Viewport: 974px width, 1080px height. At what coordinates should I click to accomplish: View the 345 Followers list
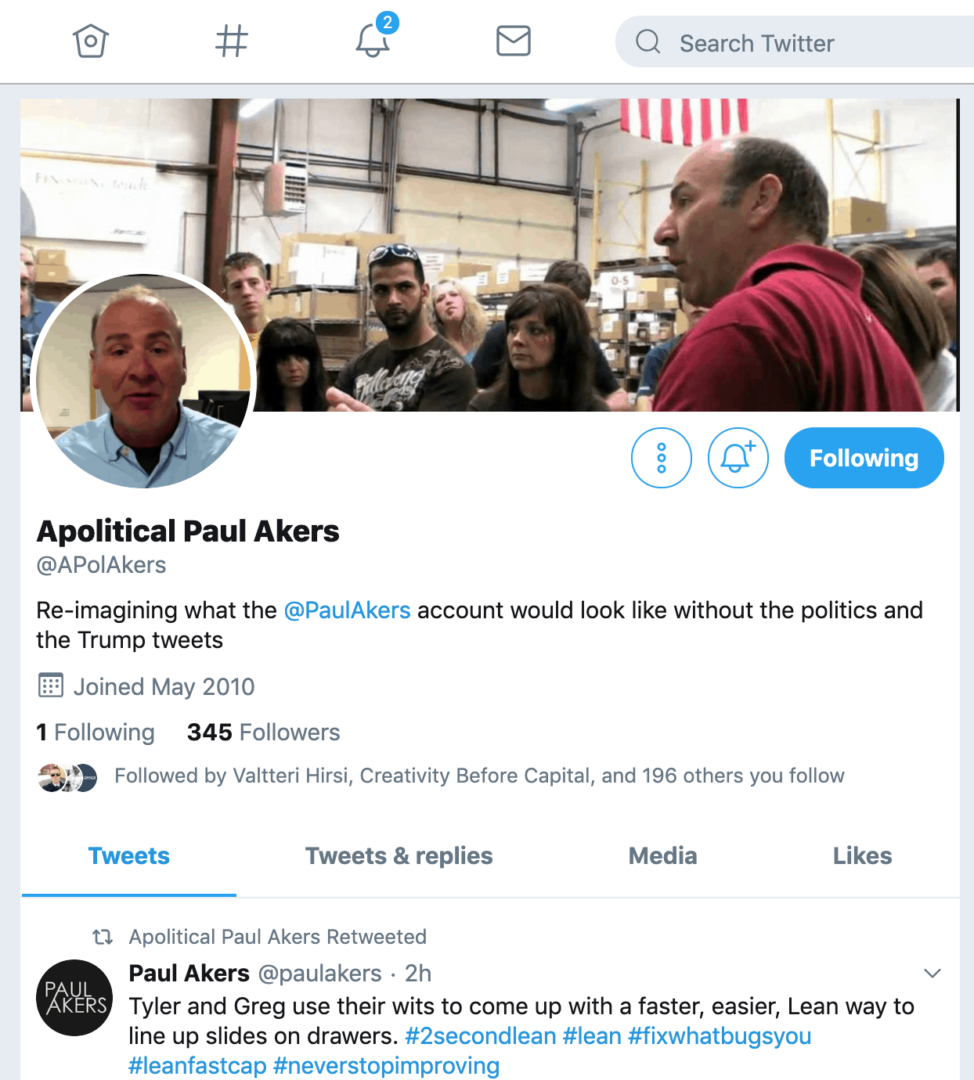[x=263, y=732]
